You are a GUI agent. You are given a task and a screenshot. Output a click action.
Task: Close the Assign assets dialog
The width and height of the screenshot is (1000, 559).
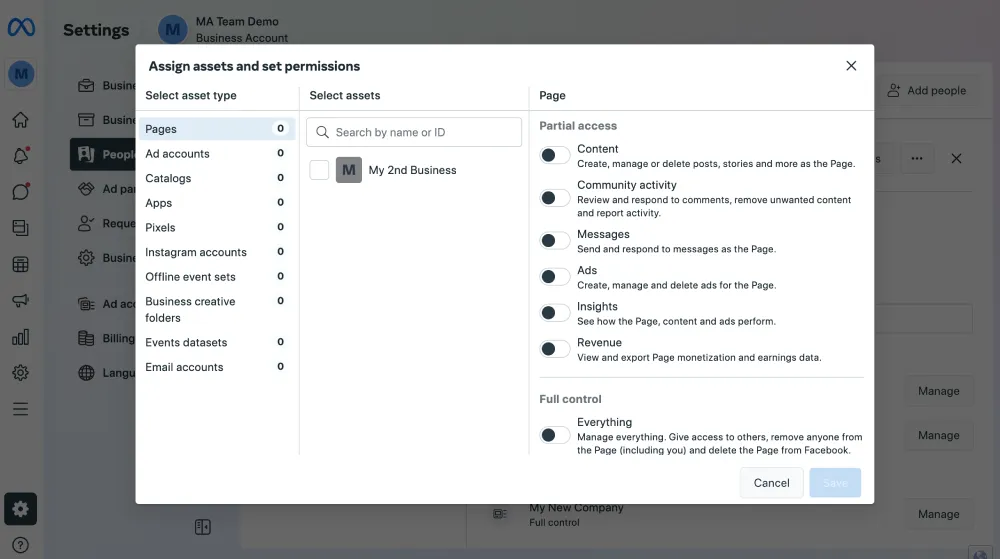[x=851, y=66]
